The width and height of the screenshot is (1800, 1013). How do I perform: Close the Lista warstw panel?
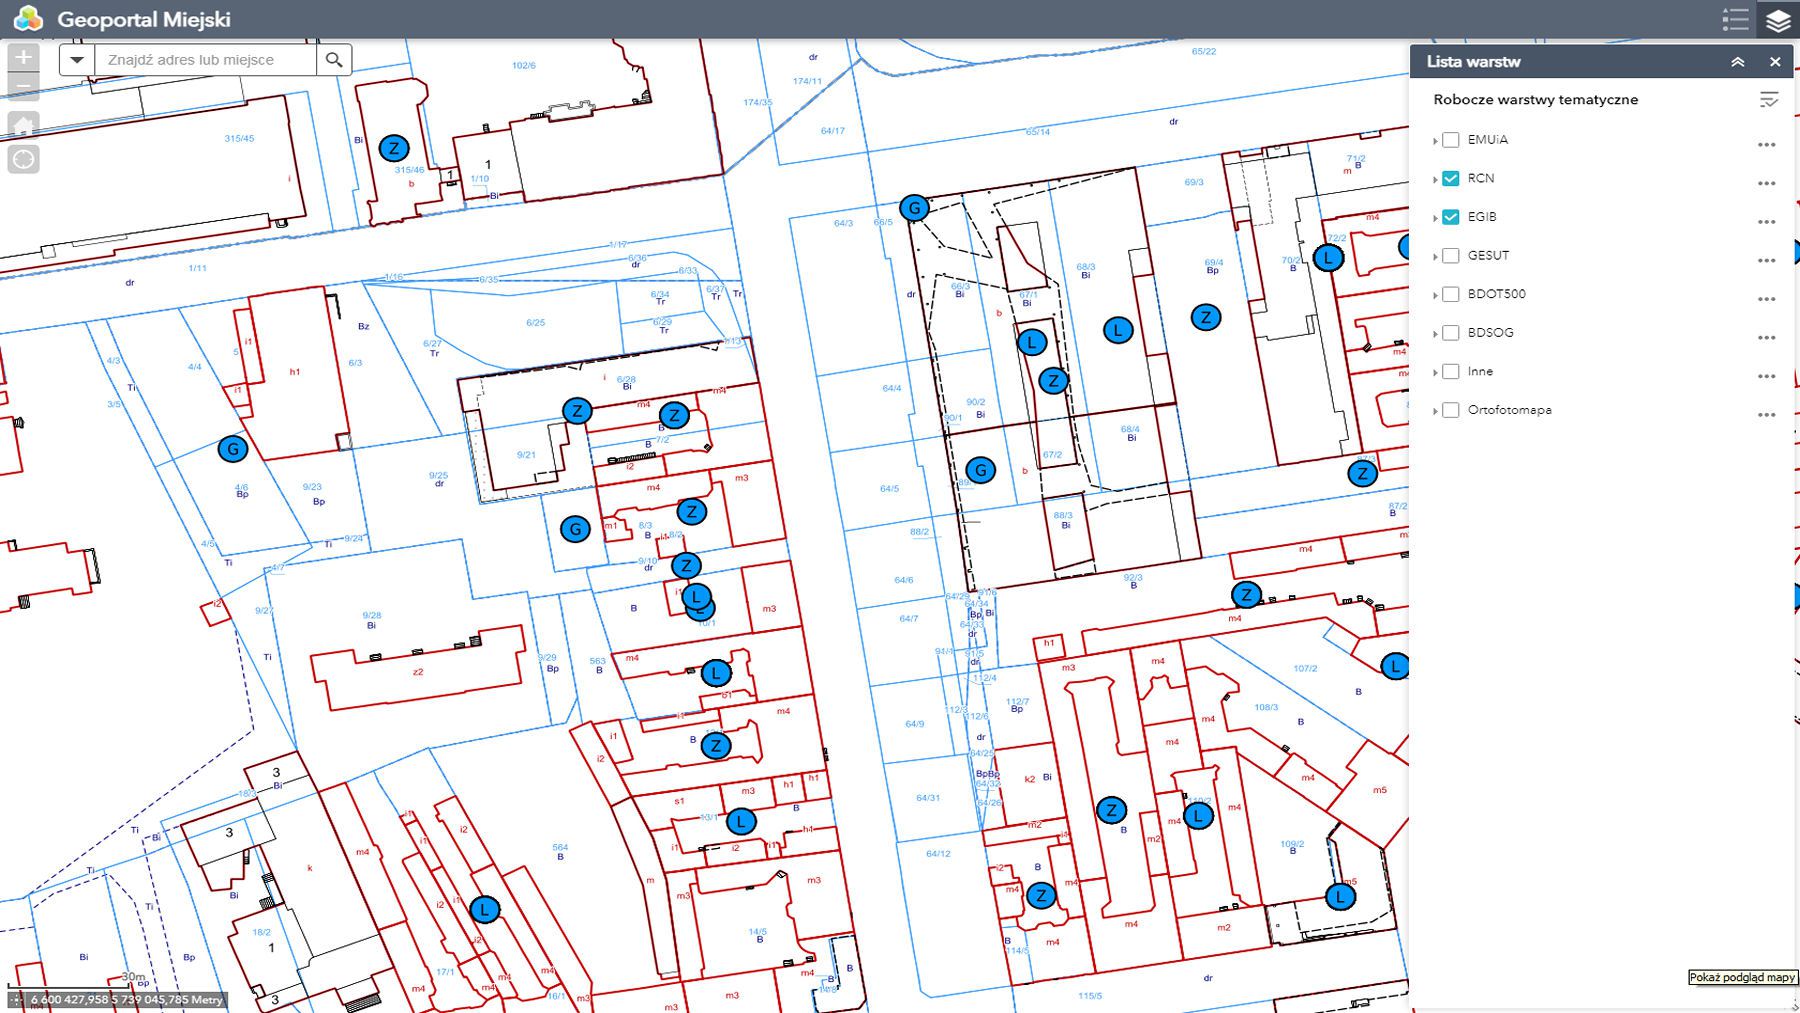(1775, 62)
